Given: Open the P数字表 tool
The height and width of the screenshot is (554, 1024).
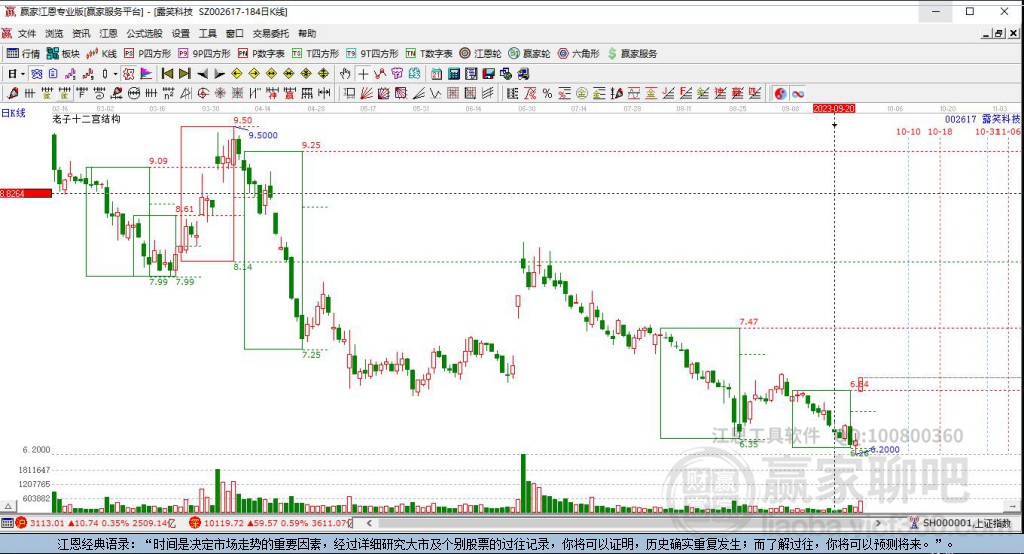Looking at the screenshot, I should coord(261,54).
